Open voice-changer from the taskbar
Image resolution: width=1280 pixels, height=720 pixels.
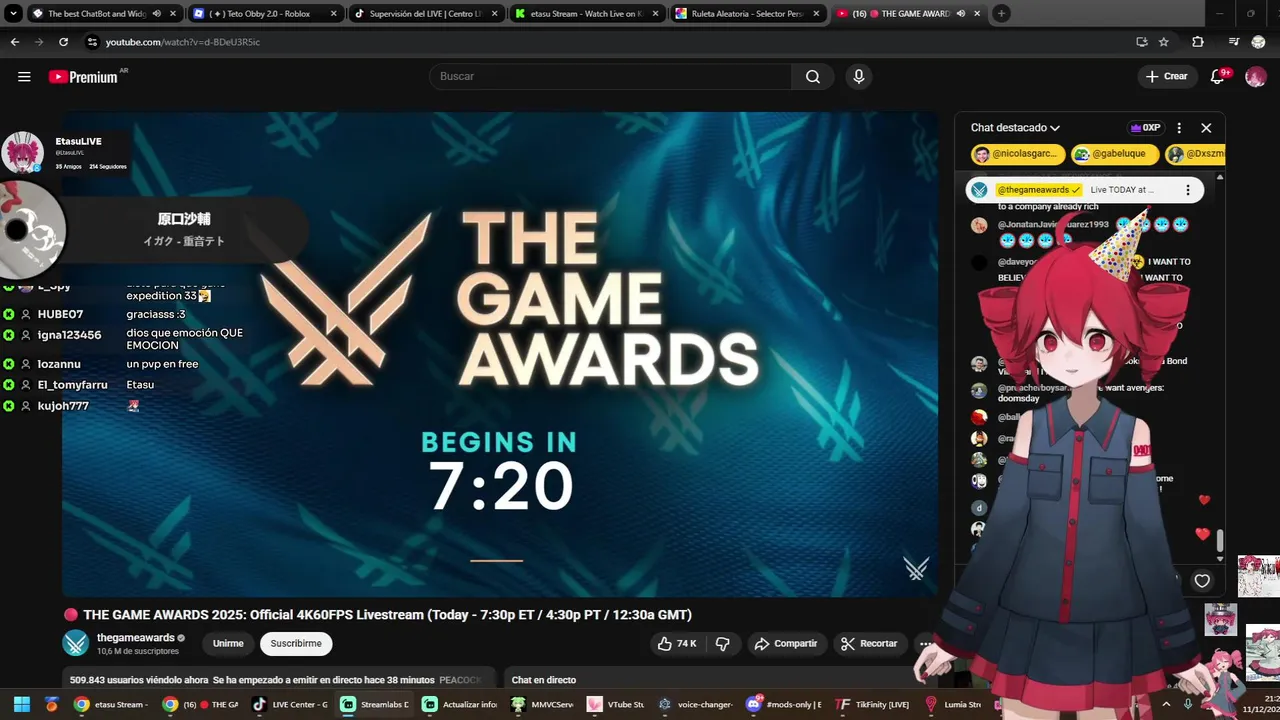click(697, 704)
